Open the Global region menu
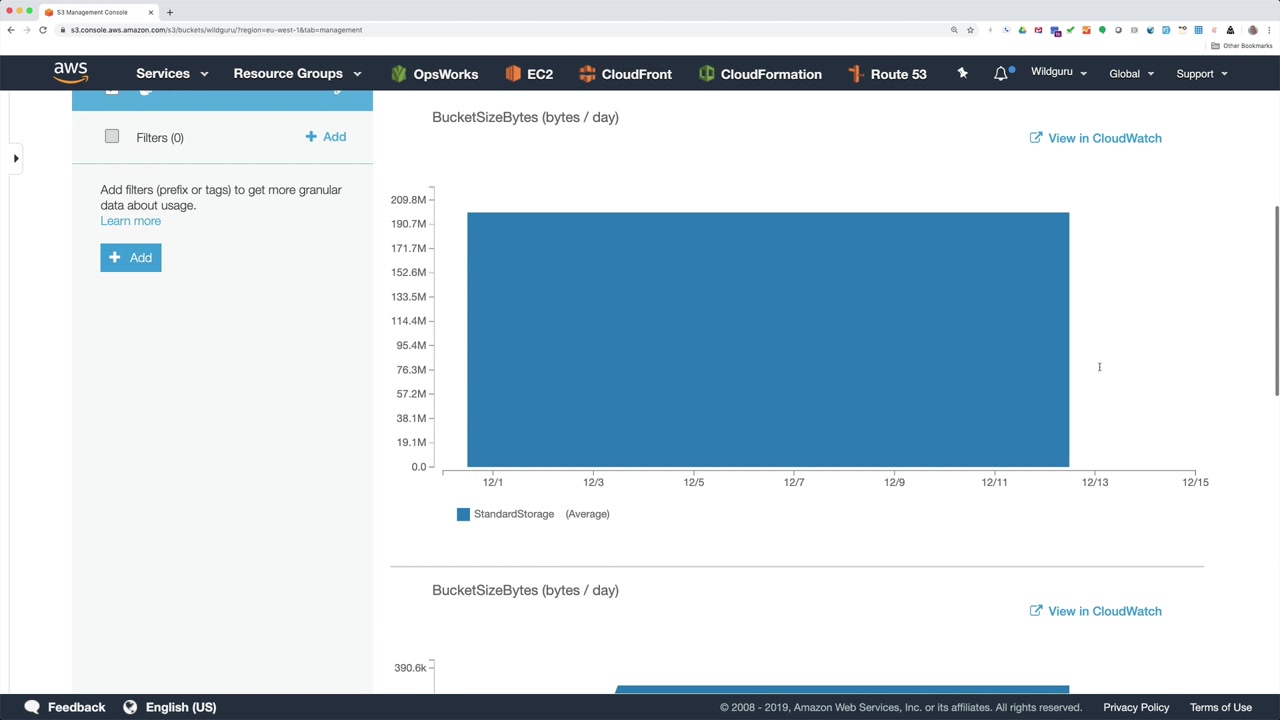This screenshot has width=1280, height=720. (1132, 74)
